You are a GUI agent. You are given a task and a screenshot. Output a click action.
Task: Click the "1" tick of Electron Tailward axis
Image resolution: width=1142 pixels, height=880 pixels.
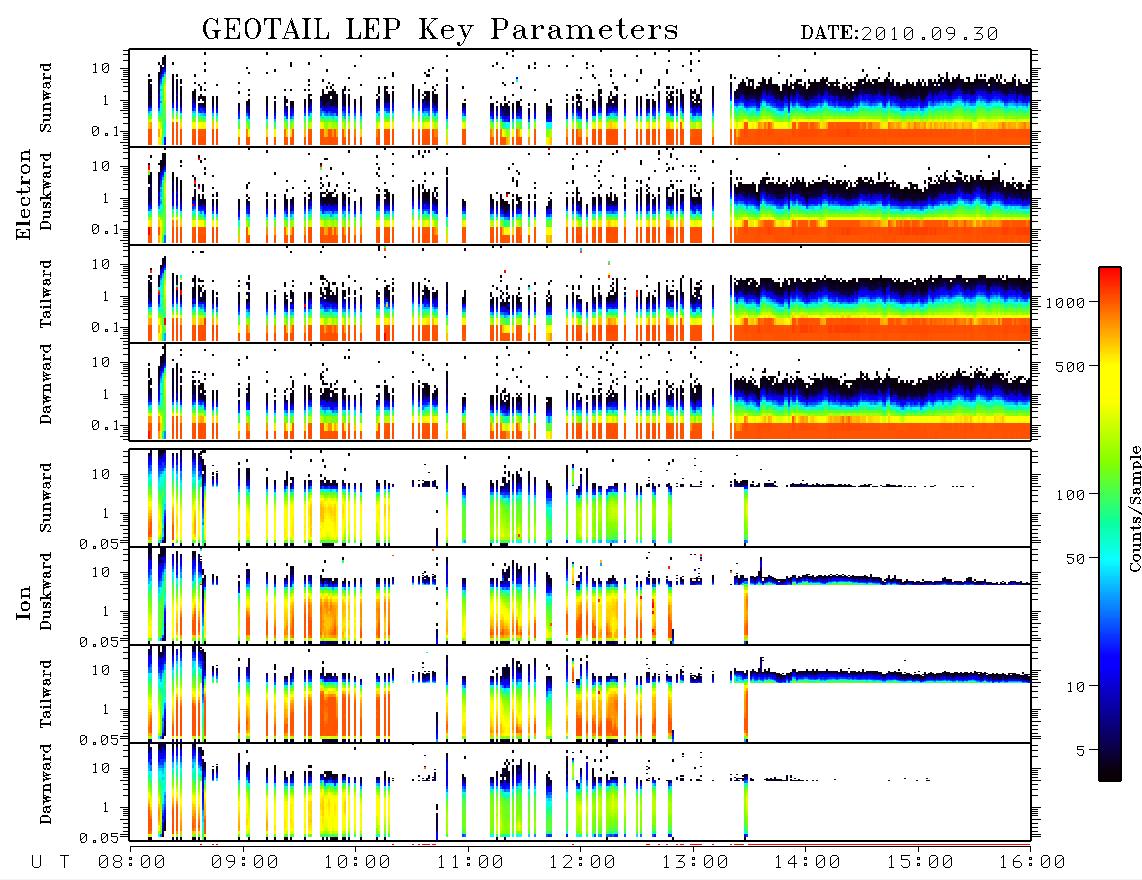[106, 296]
